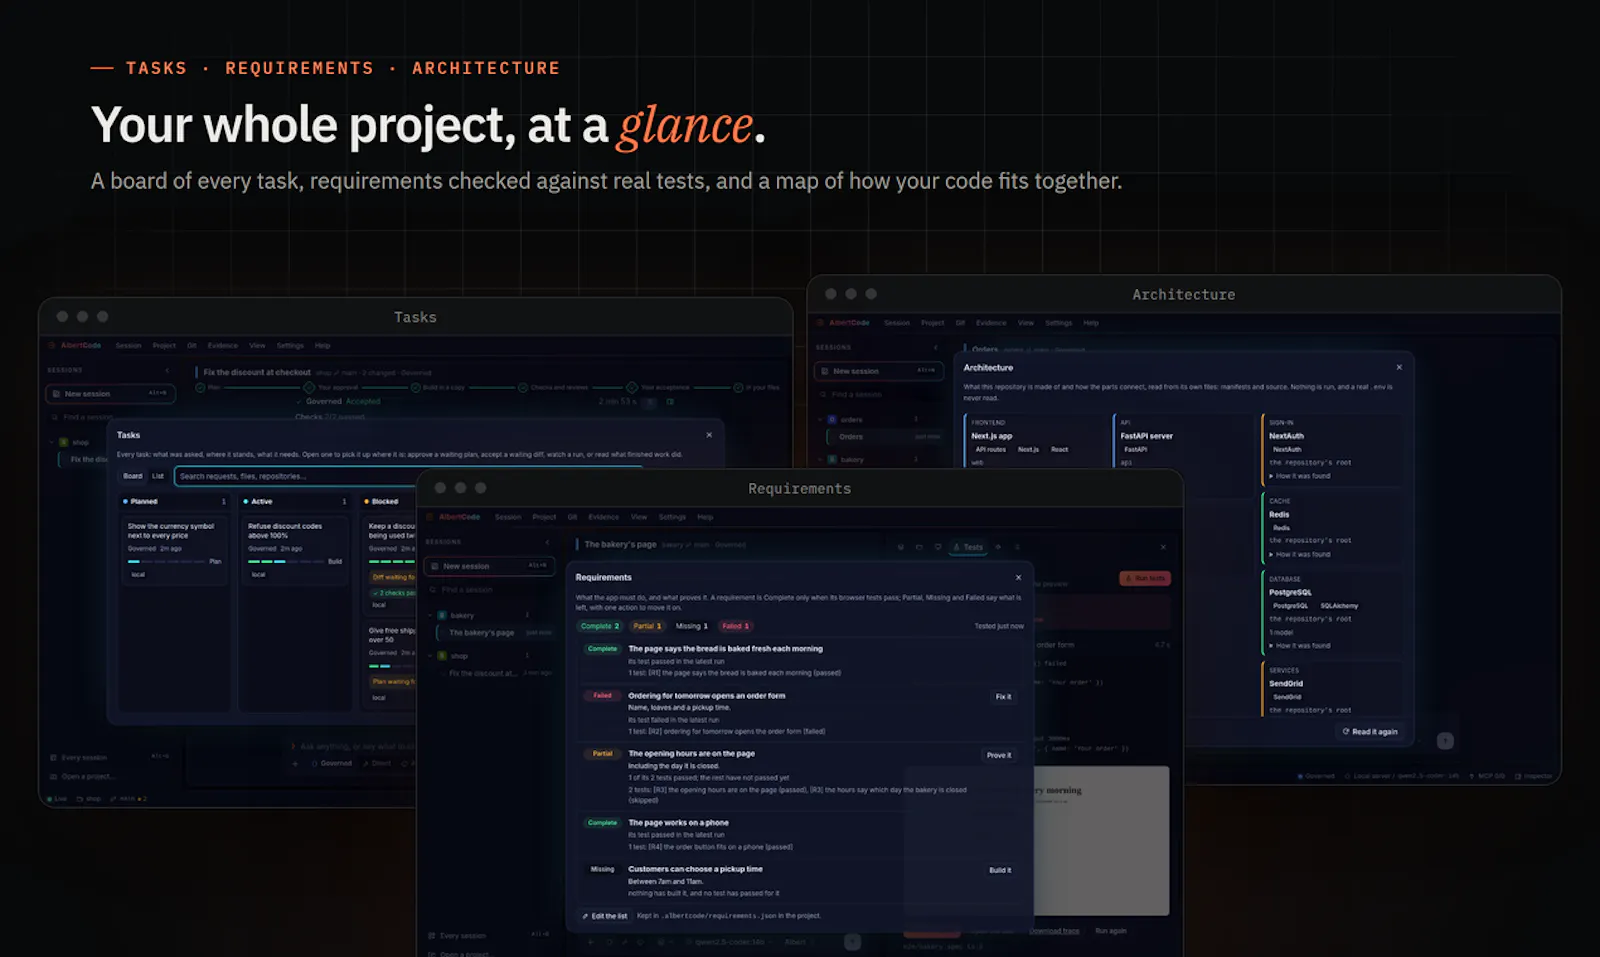Open the Session menu in Tasks window

pos(128,345)
